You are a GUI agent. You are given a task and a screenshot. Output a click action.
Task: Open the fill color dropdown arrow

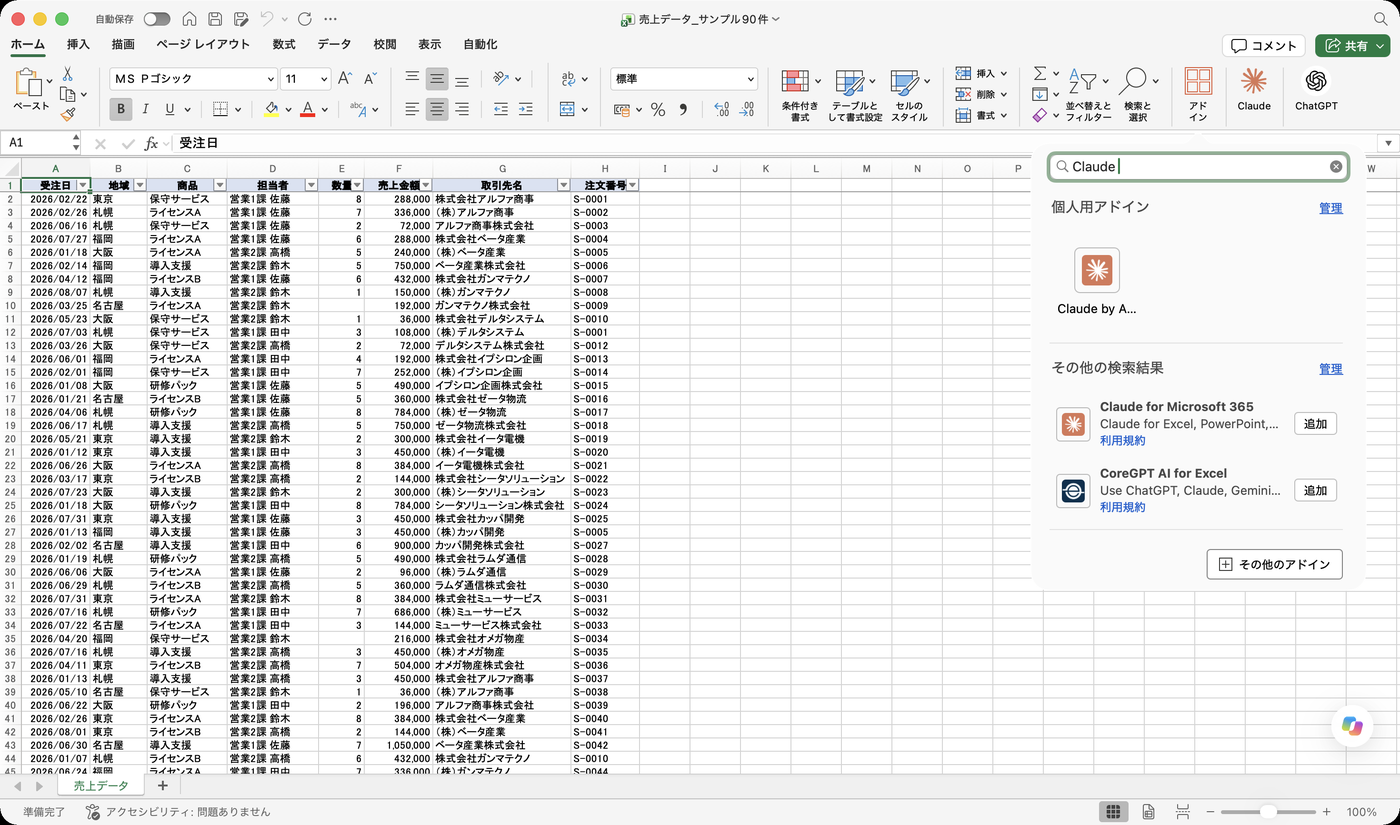coord(288,109)
